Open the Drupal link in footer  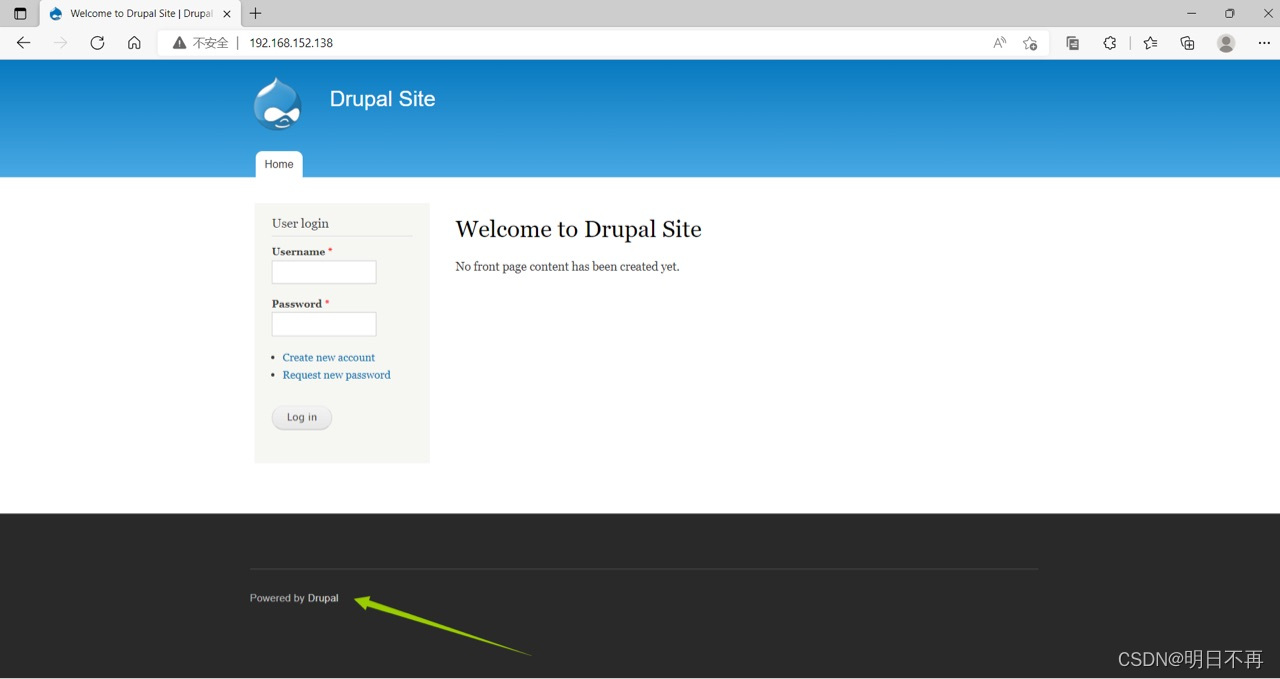coord(323,598)
